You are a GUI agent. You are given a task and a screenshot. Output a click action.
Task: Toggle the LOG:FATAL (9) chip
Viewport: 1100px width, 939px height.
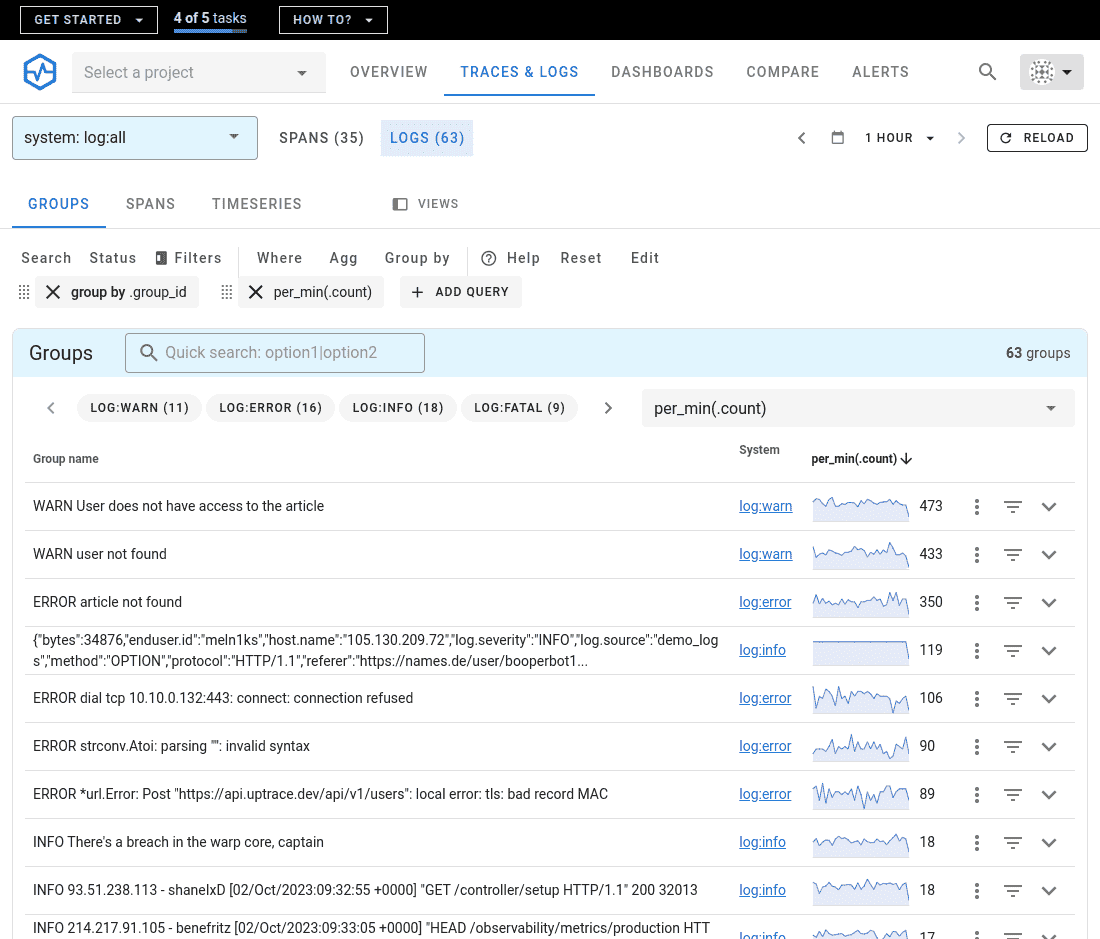point(519,408)
